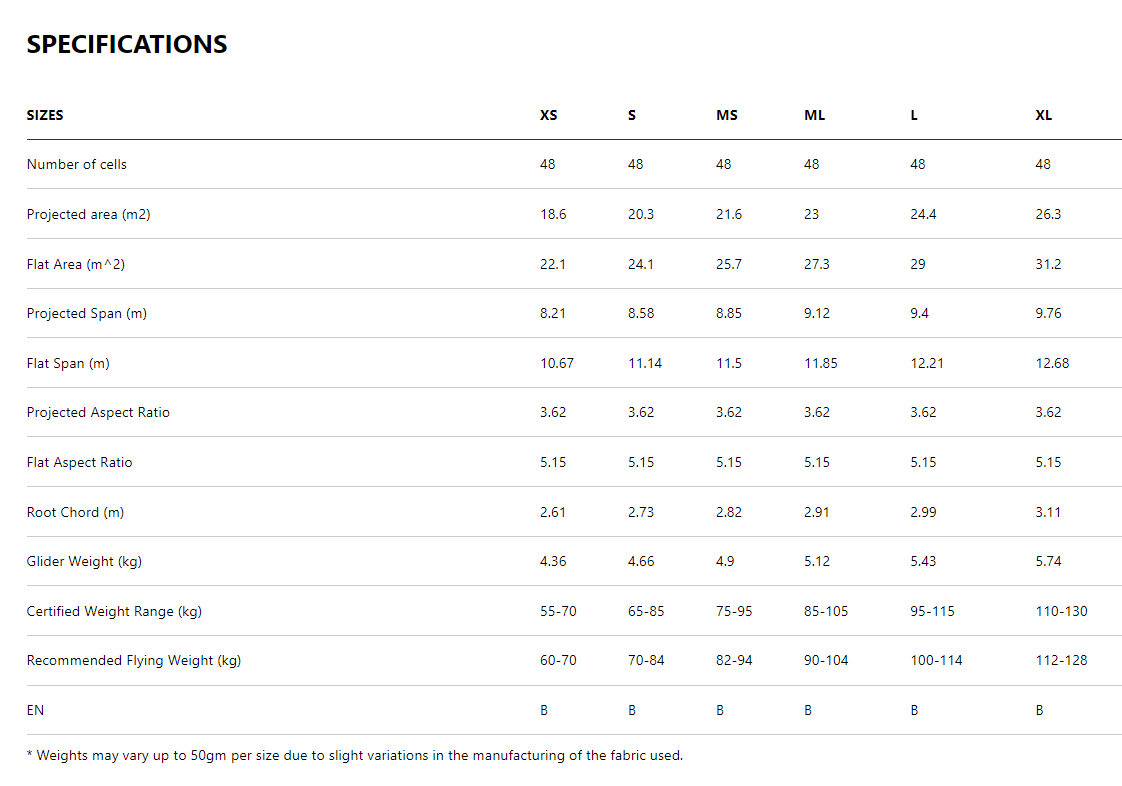Image resolution: width=1122 pixels, height=786 pixels.
Task: Click the Certified Weight Range (kg) label
Action: click(114, 611)
